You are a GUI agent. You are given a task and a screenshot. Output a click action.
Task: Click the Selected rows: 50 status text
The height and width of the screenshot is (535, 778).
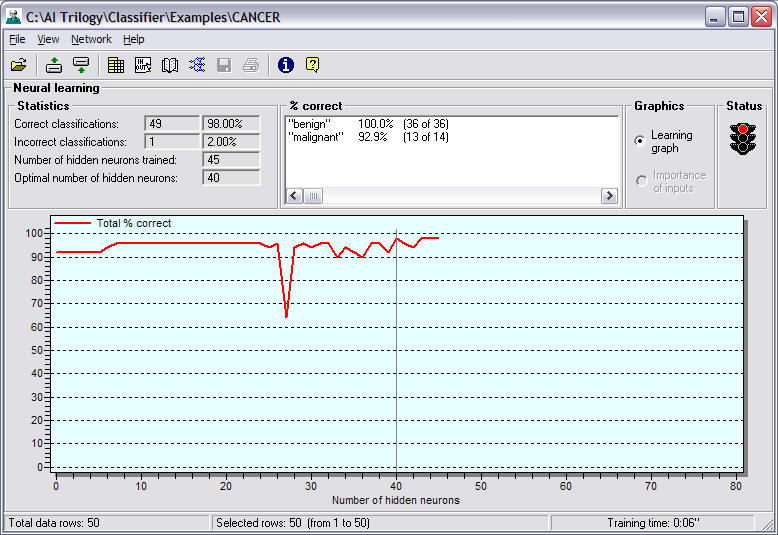click(x=293, y=523)
